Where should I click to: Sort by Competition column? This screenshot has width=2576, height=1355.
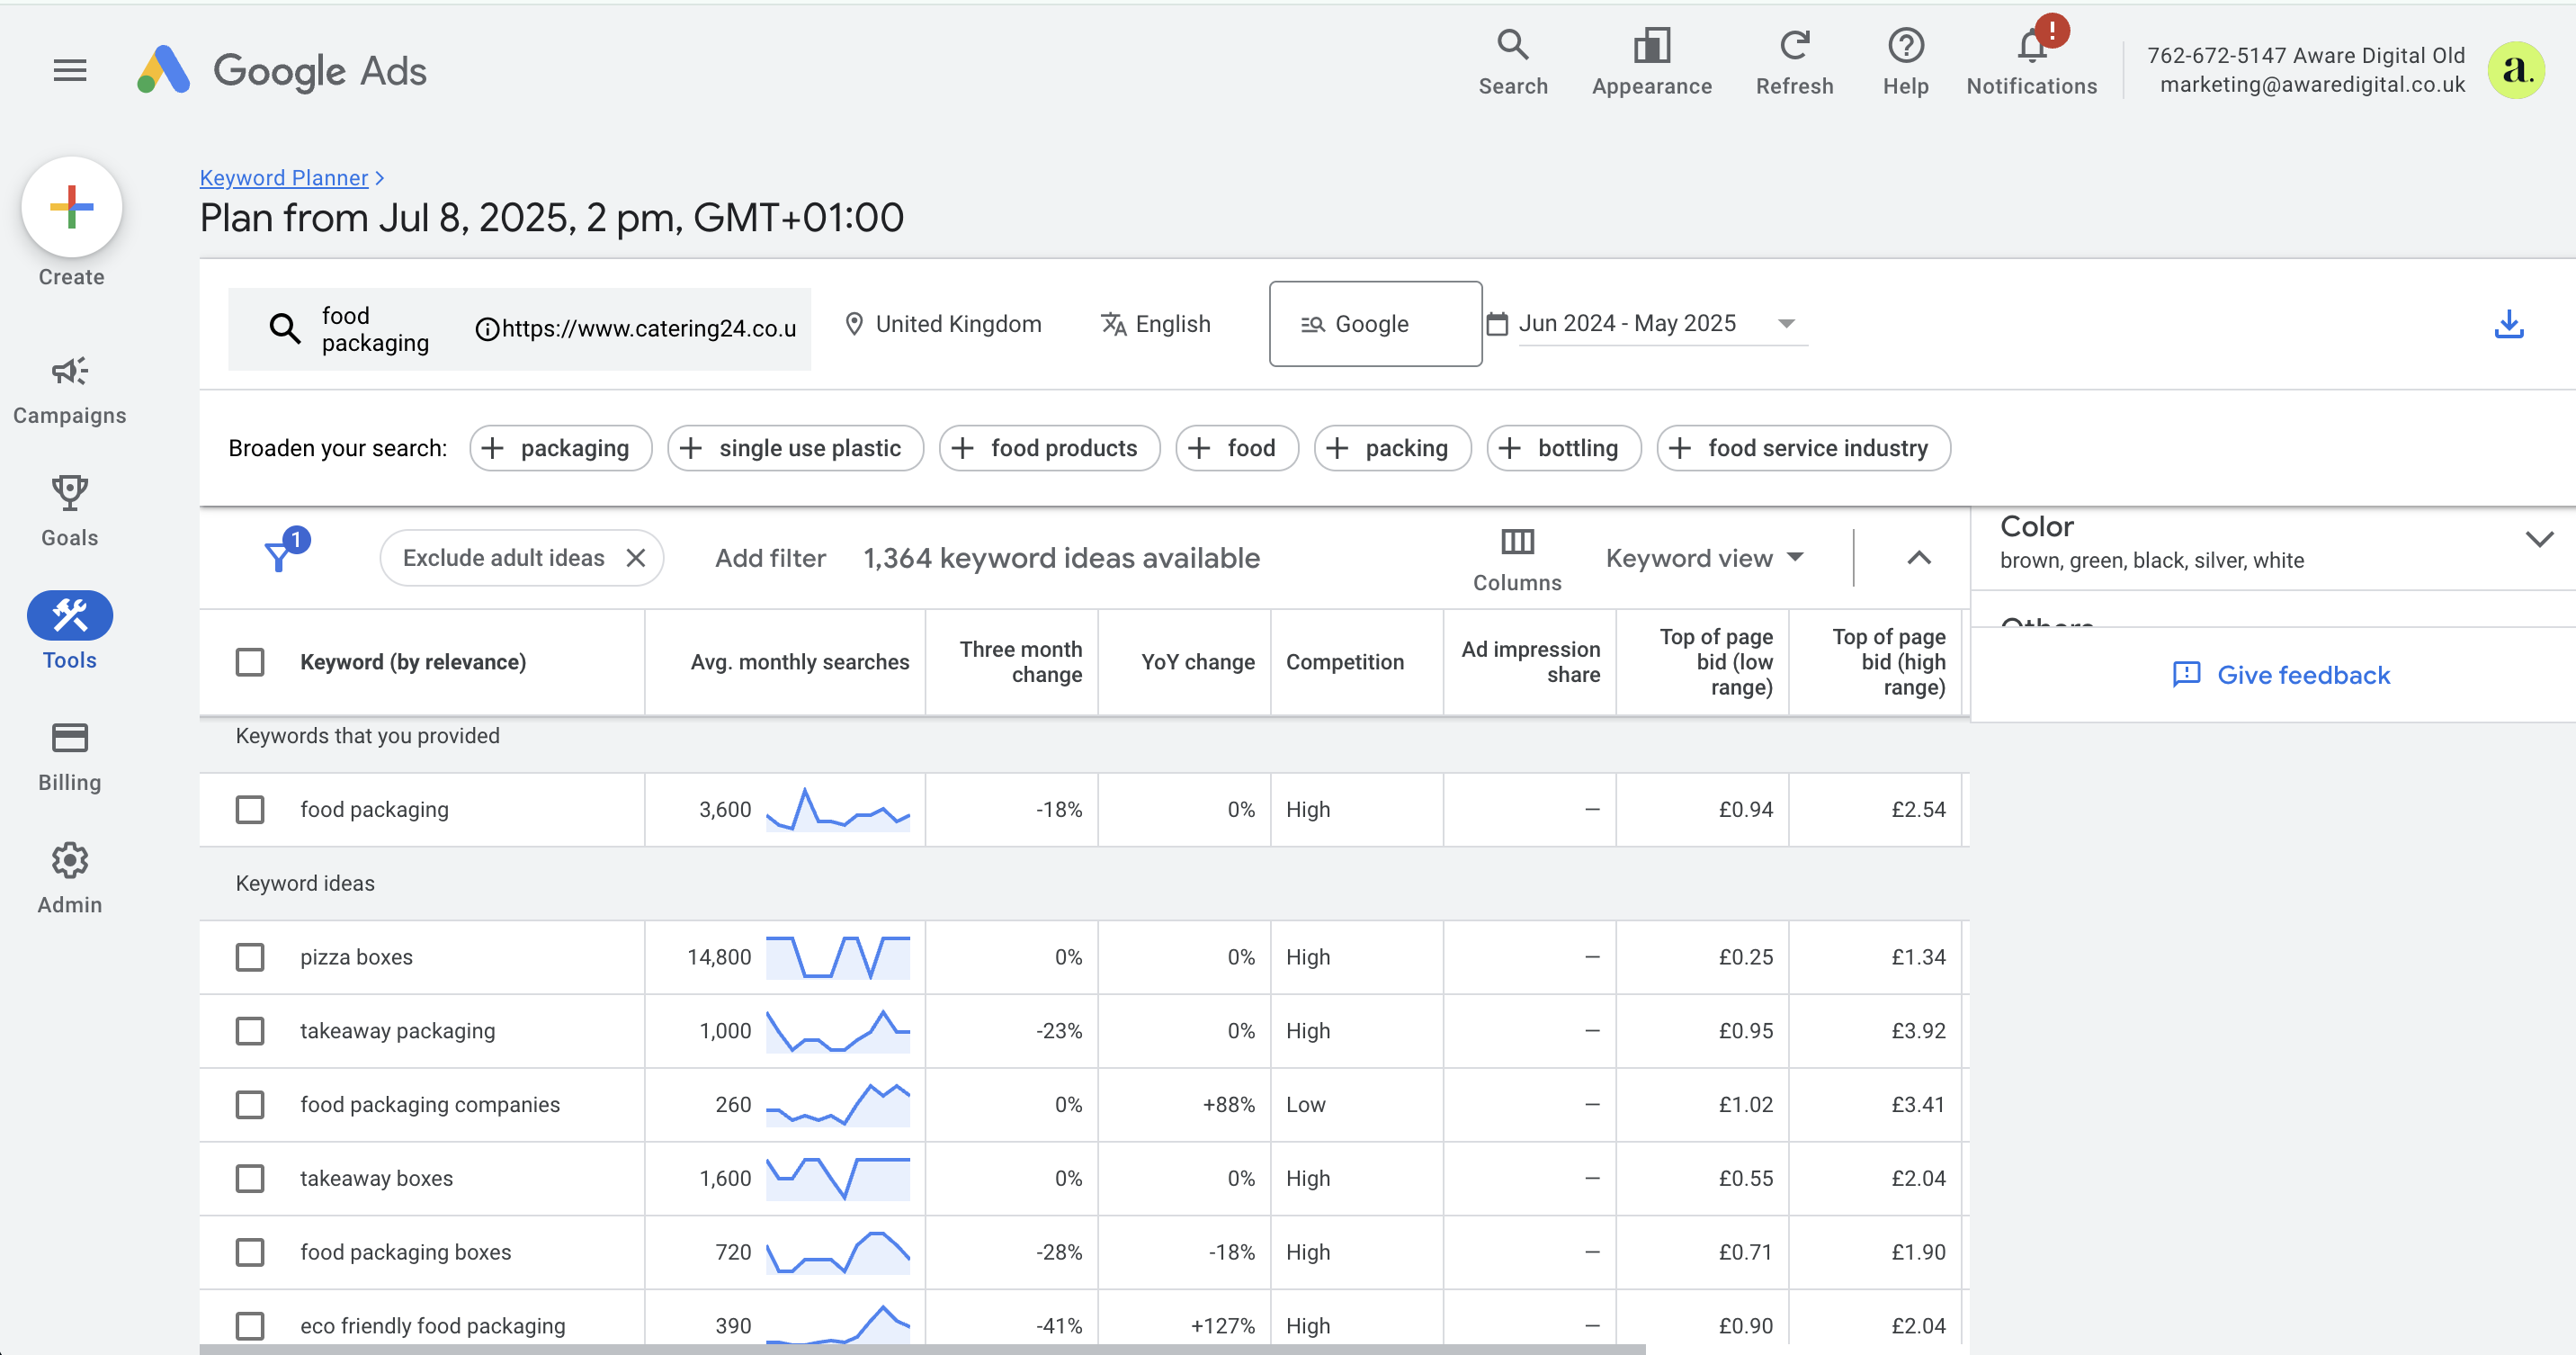click(x=1344, y=662)
